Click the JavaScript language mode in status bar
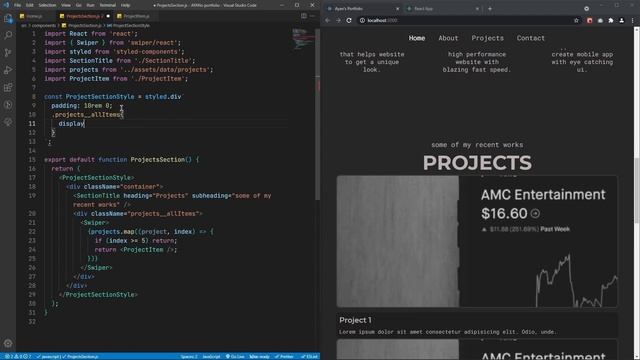This screenshot has height=360, width=640. click(x=211, y=357)
